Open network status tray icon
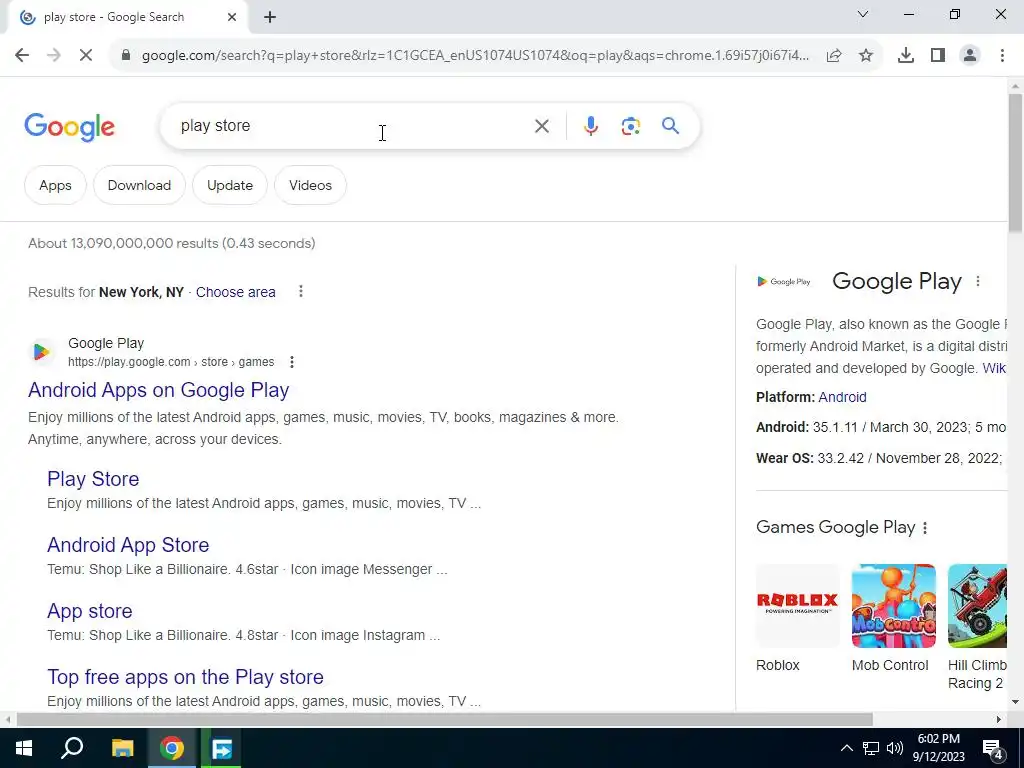Viewport: 1024px width, 768px height. [871, 748]
